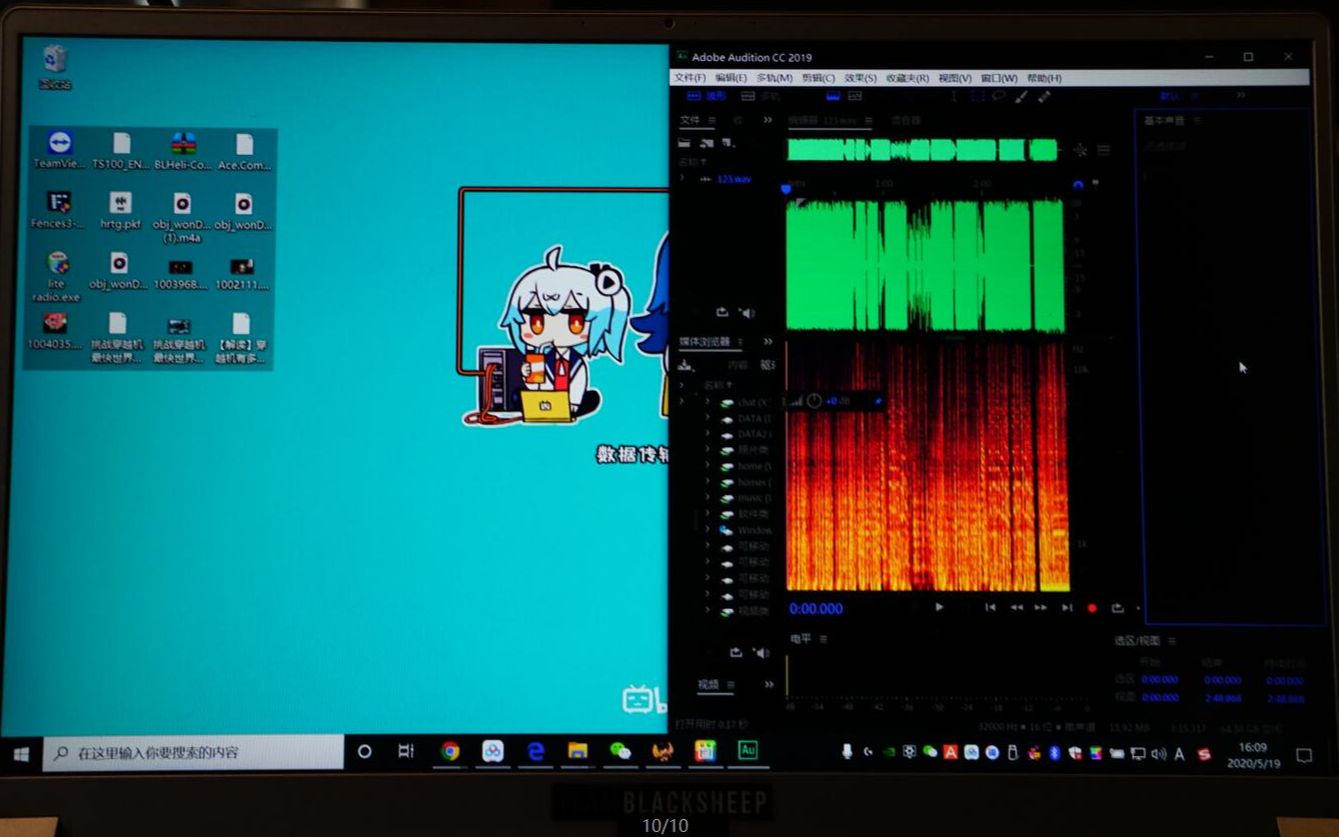The width and height of the screenshot is (1339, 837).
Task: Adjust the HUD volume gain knob
Action: coord(814,401)
